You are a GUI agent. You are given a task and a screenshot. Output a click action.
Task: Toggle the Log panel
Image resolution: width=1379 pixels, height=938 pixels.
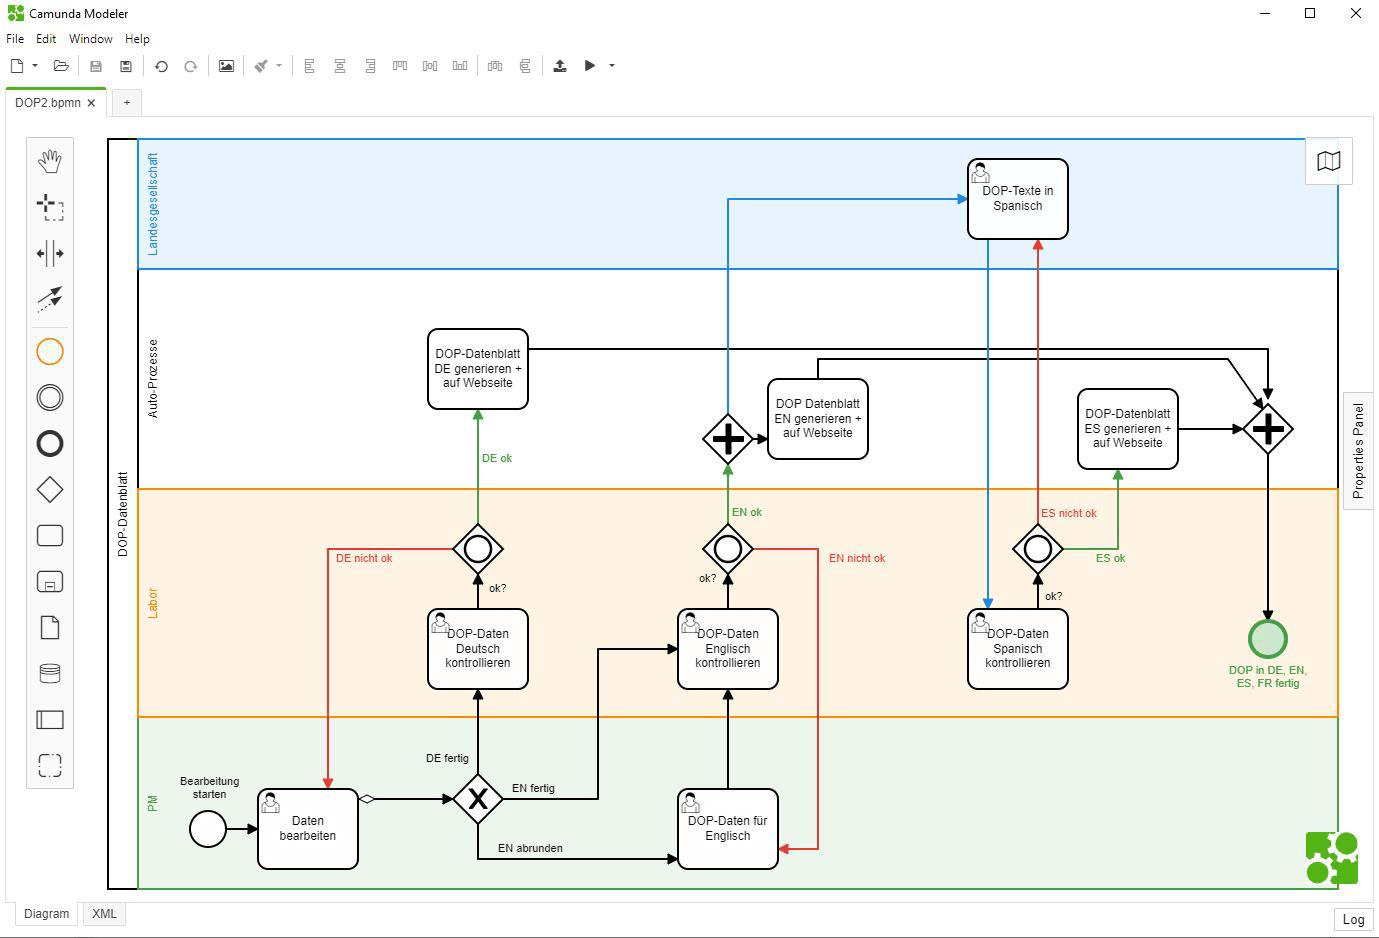(1353, 920)
